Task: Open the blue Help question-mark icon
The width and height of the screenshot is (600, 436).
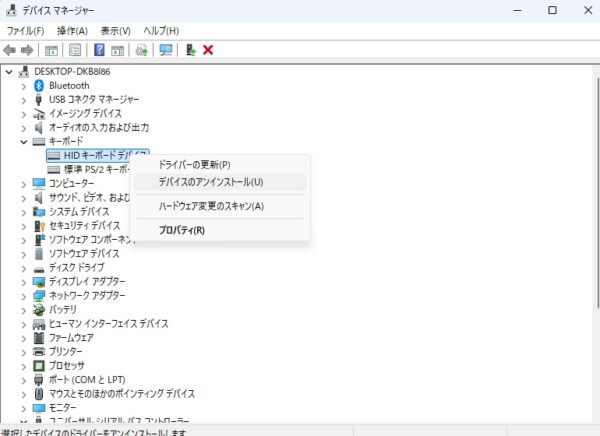Action: pos(99,50)
